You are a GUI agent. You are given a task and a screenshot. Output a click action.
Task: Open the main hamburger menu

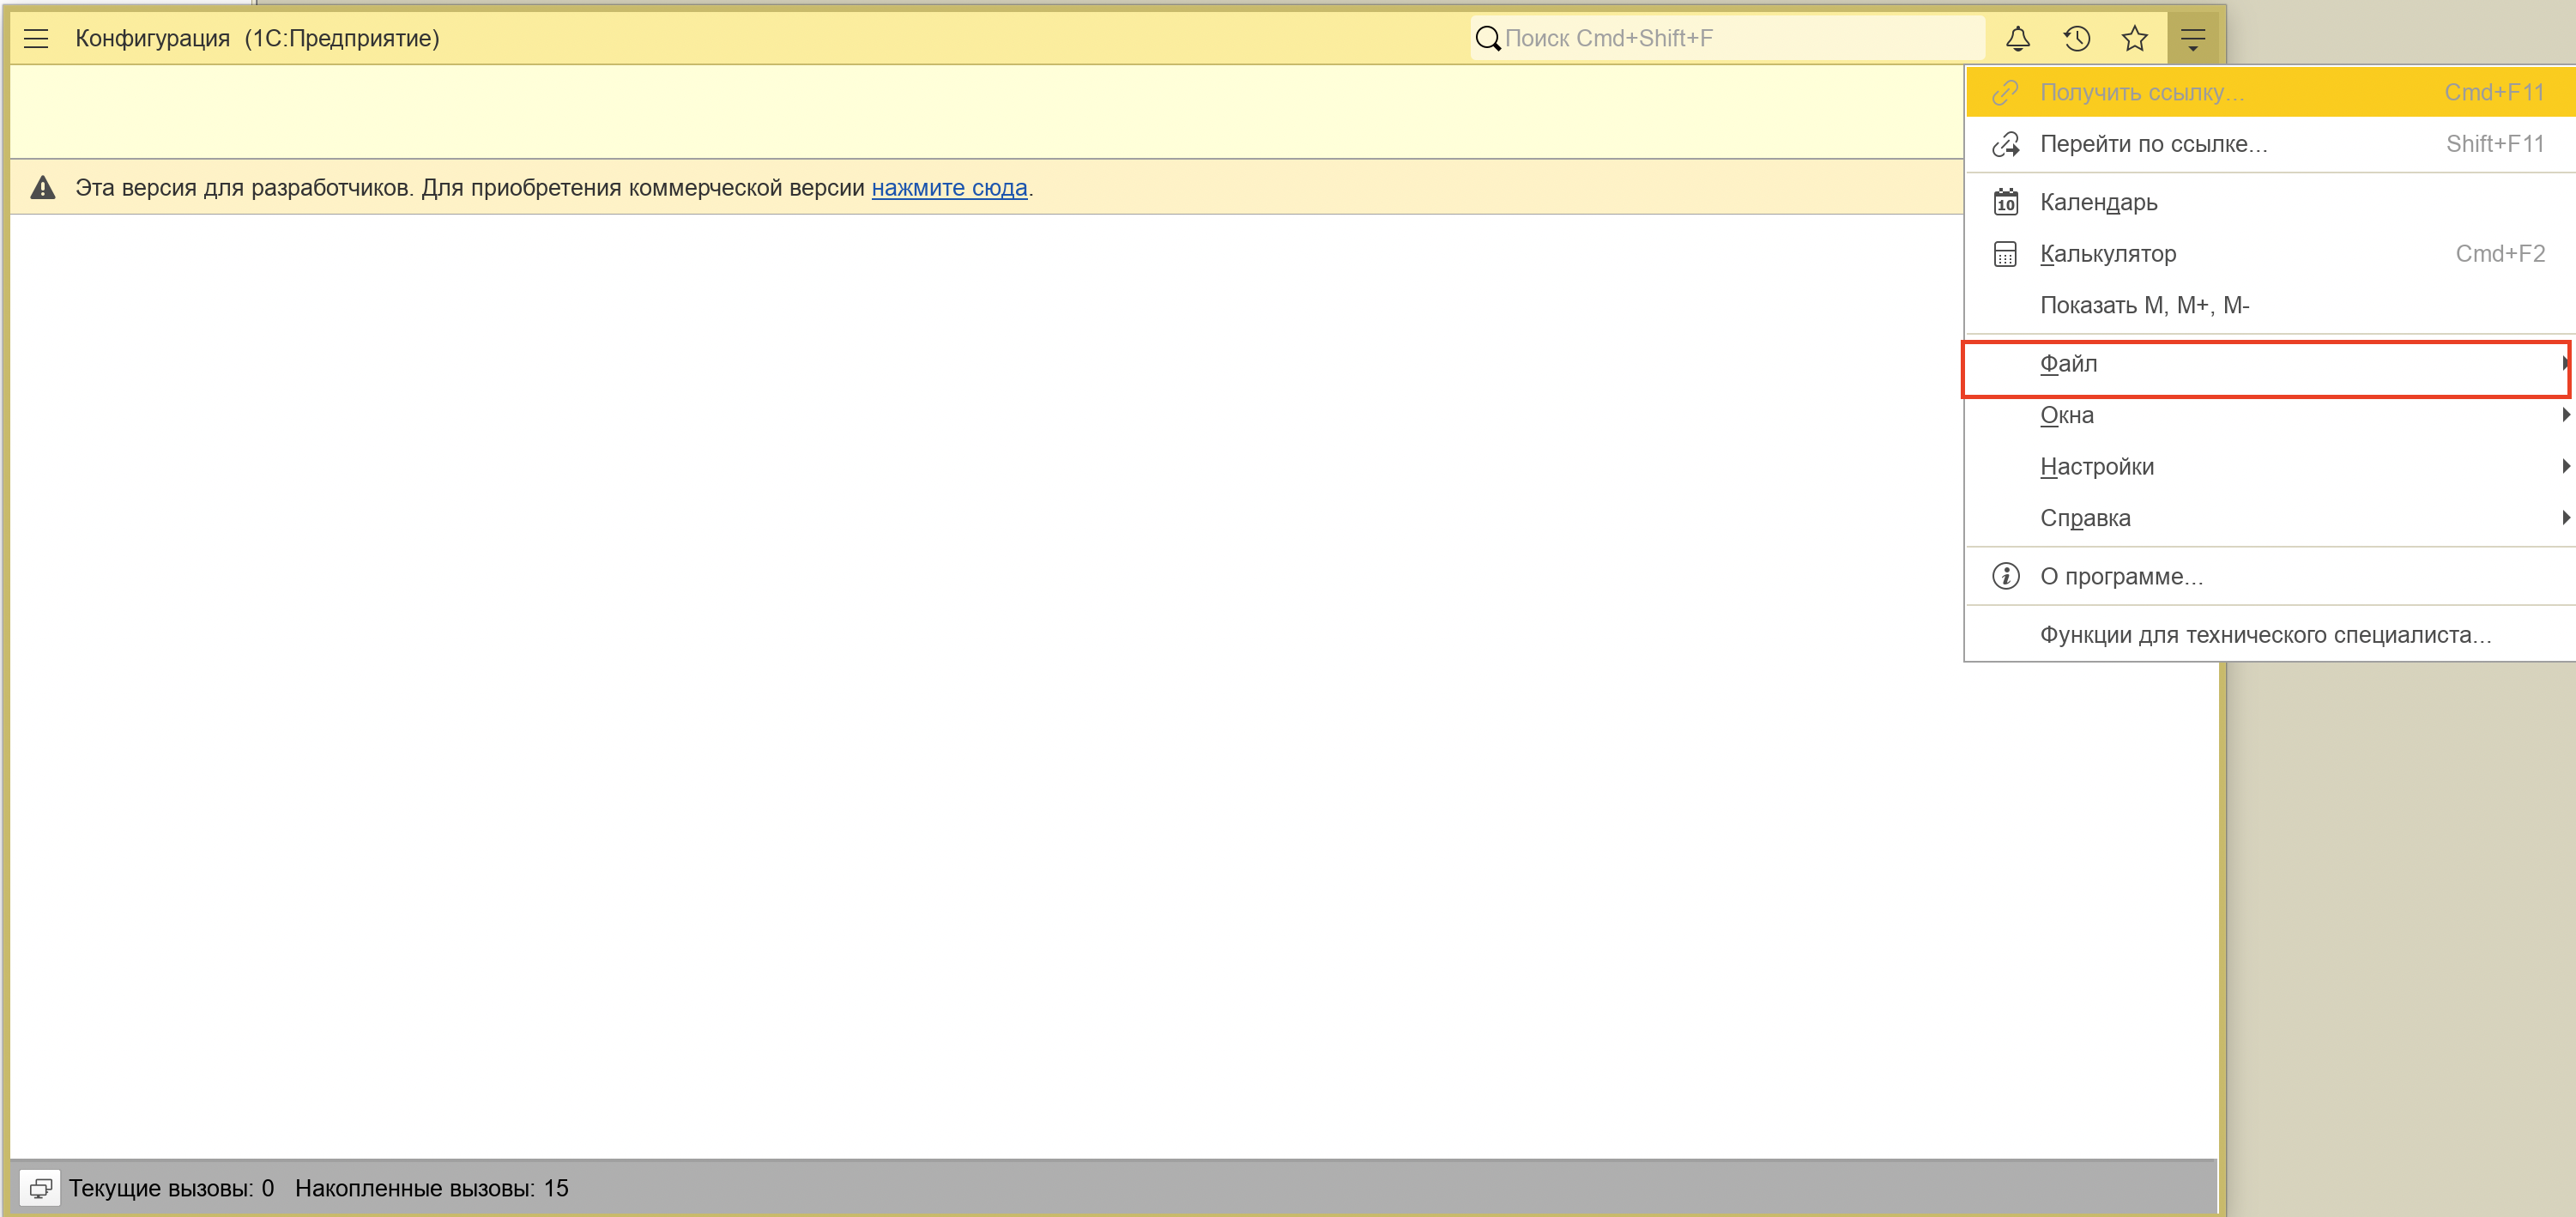[36, 39]
